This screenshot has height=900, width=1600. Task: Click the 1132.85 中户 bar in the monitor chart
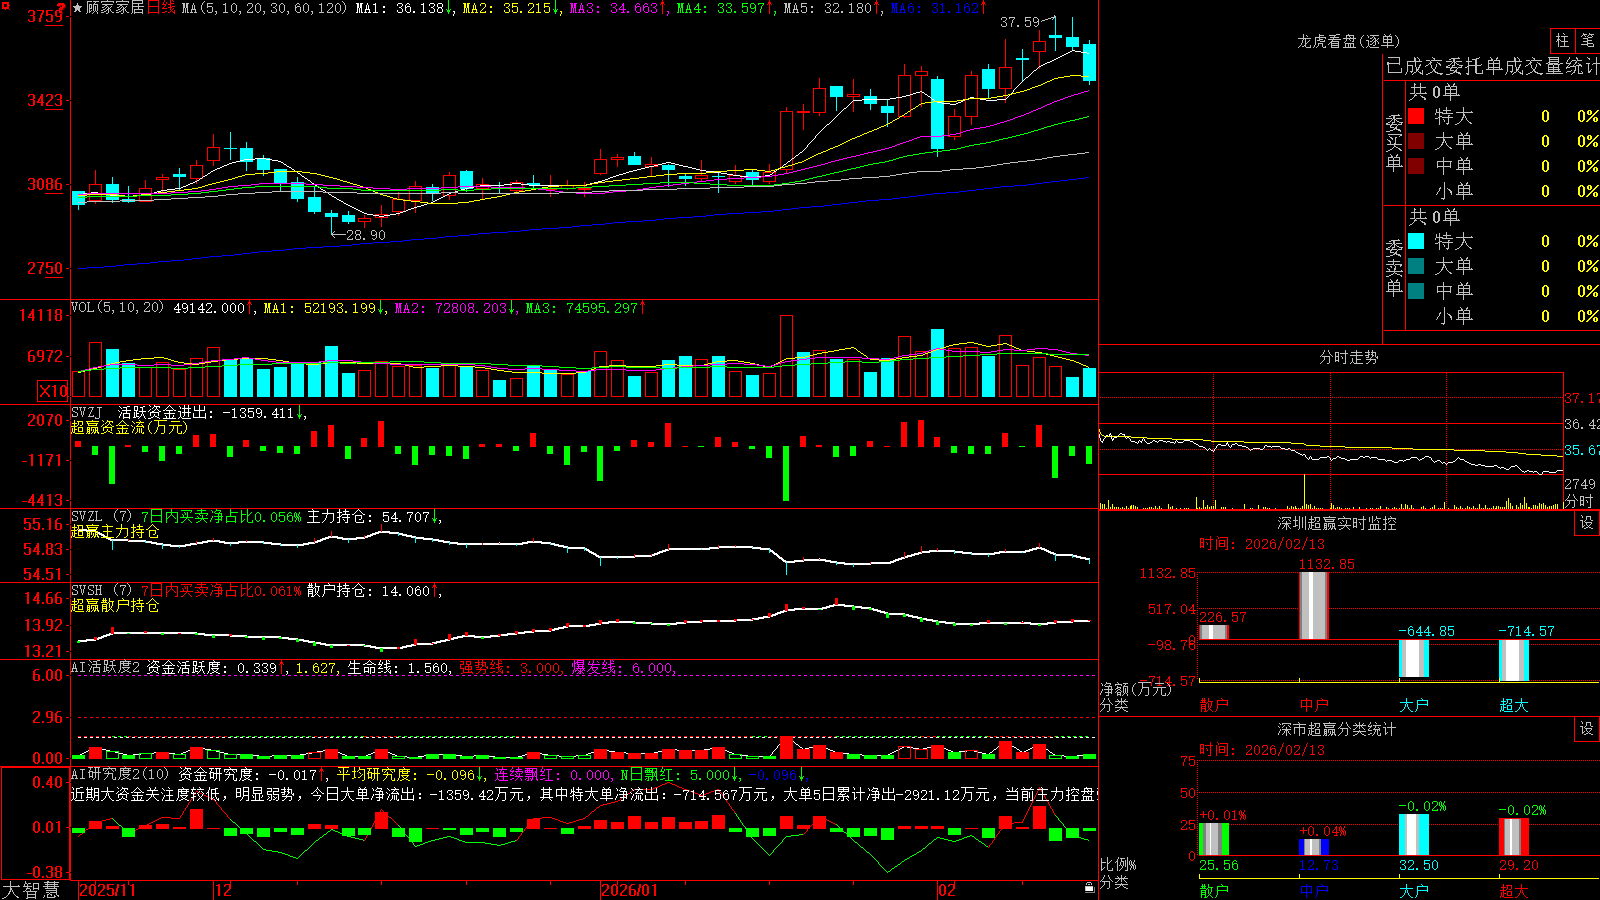[x=1314, y=606]
